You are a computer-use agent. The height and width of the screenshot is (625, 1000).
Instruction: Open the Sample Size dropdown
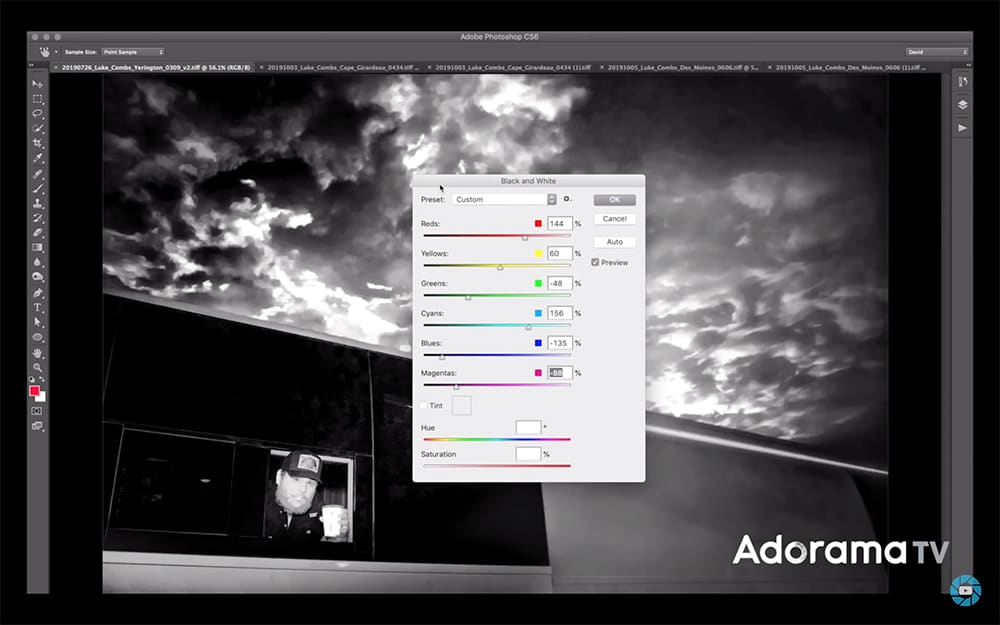(132, 51)
